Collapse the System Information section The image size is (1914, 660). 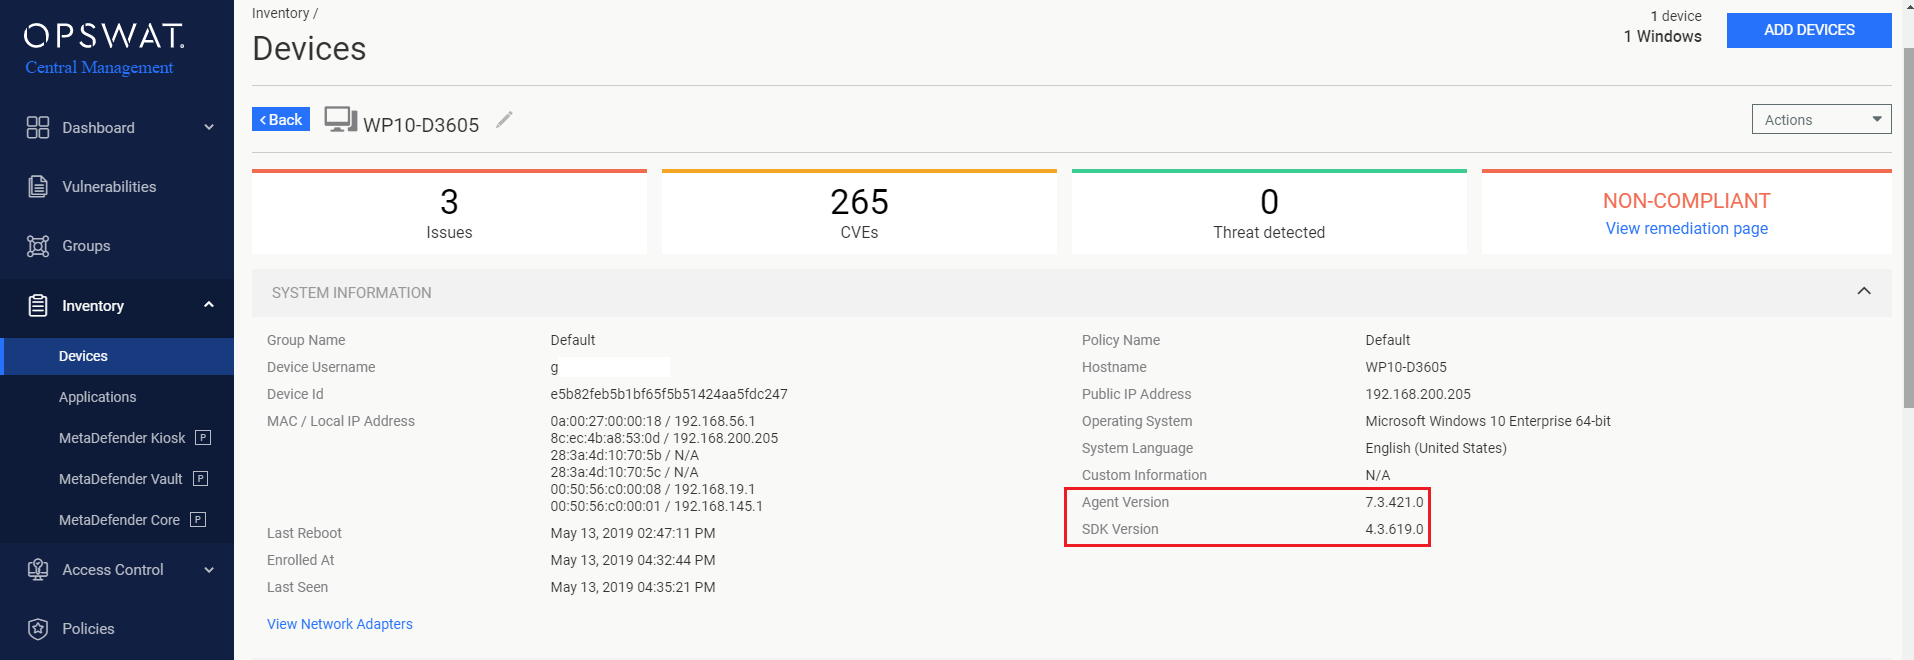coord(1863,291)
